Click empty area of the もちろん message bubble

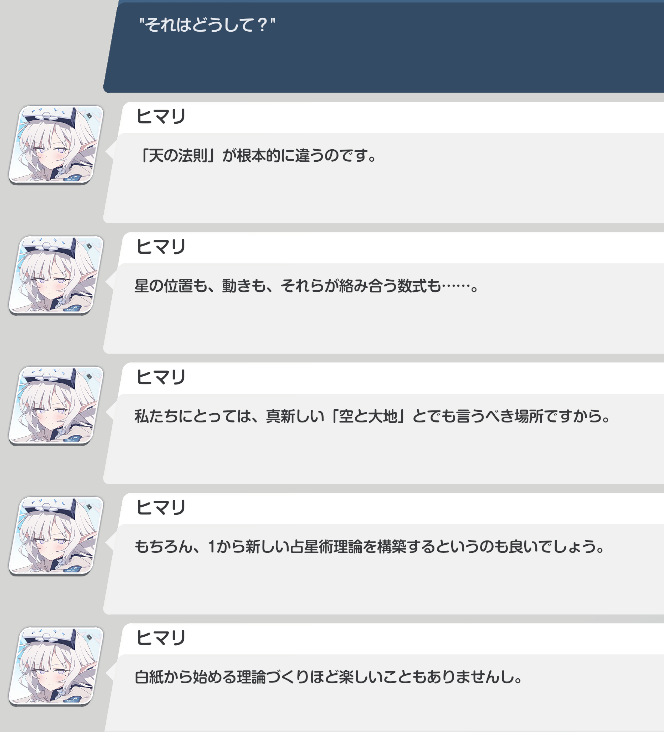[x=383, y=588]
